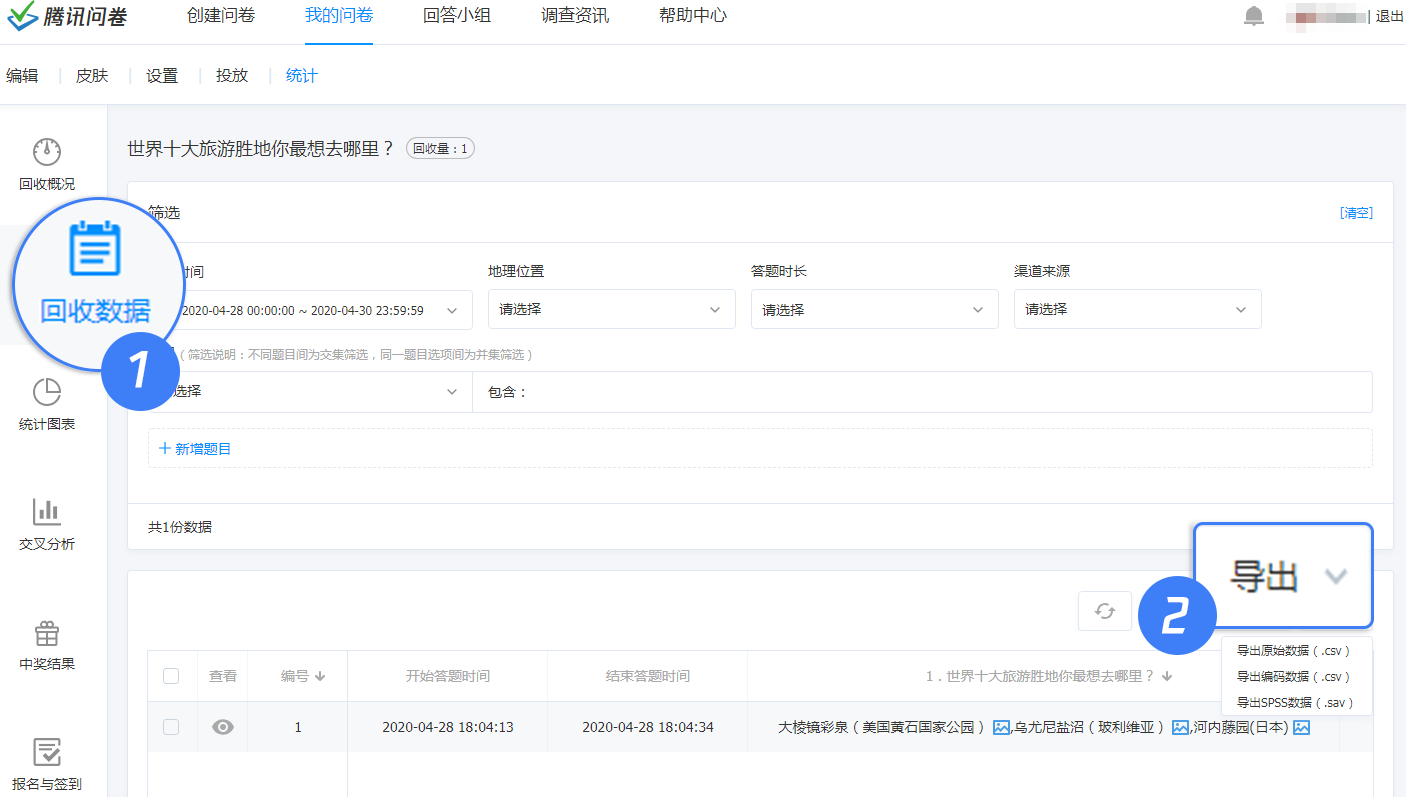The width and height of the screenshot is (1406, 797).
Task: Expand the 地理位置 dropdown
Action: (611, 310)
